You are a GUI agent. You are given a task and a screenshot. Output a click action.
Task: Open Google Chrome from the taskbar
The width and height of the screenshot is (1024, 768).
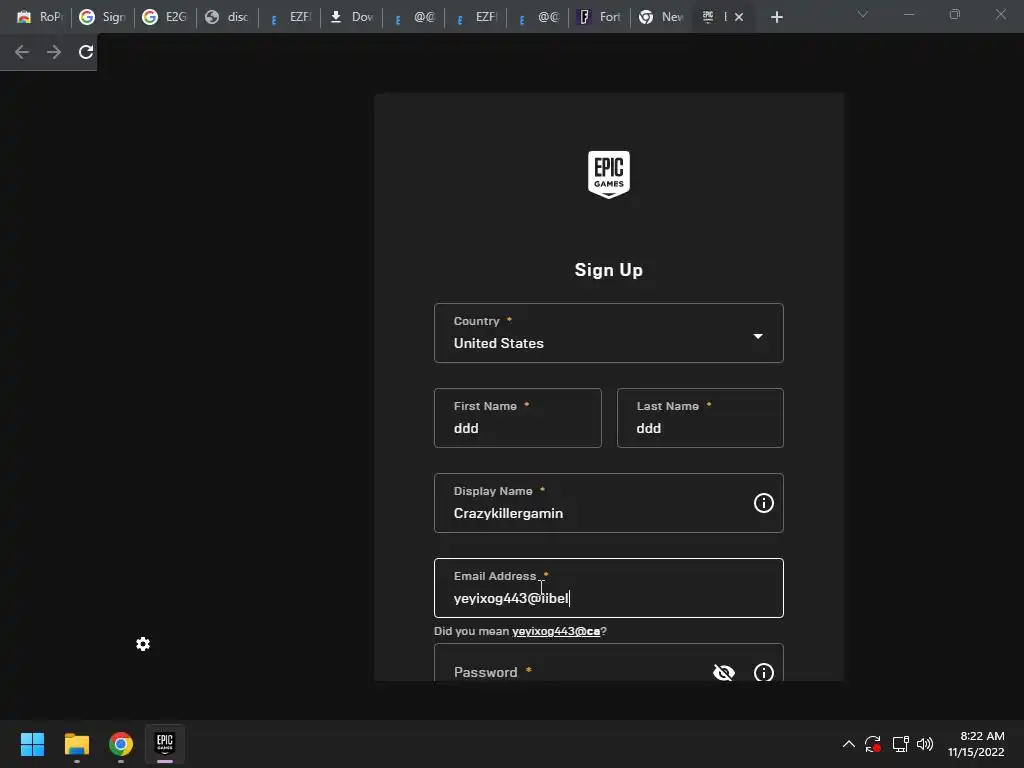click(121, 744)
